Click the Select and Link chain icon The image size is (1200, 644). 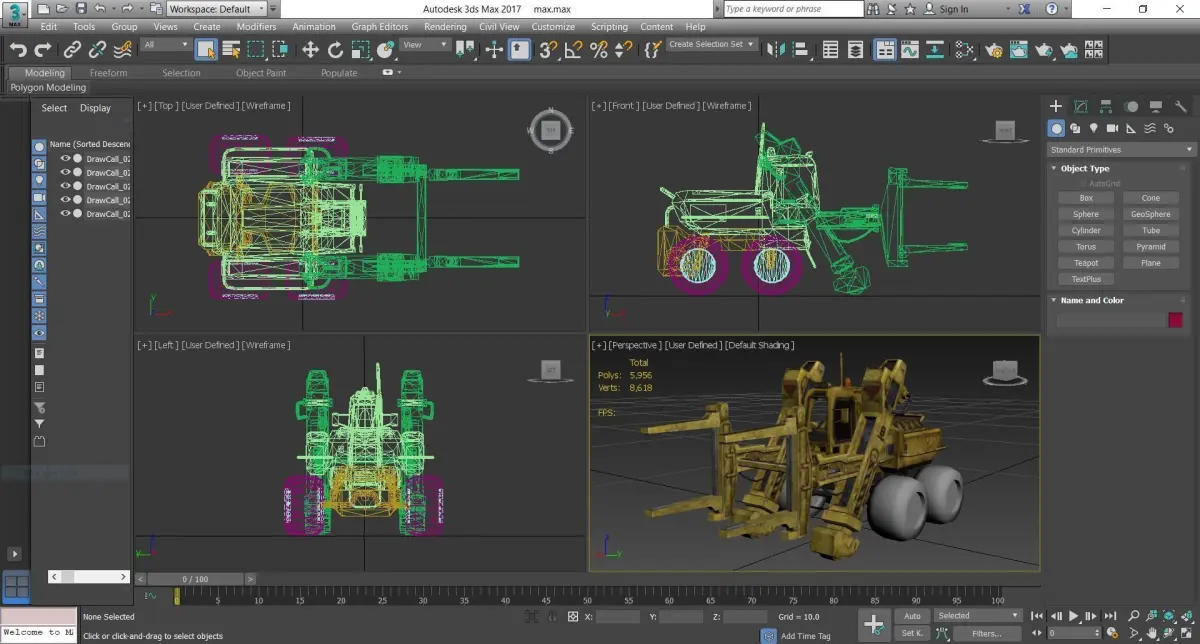click(72, 49)
